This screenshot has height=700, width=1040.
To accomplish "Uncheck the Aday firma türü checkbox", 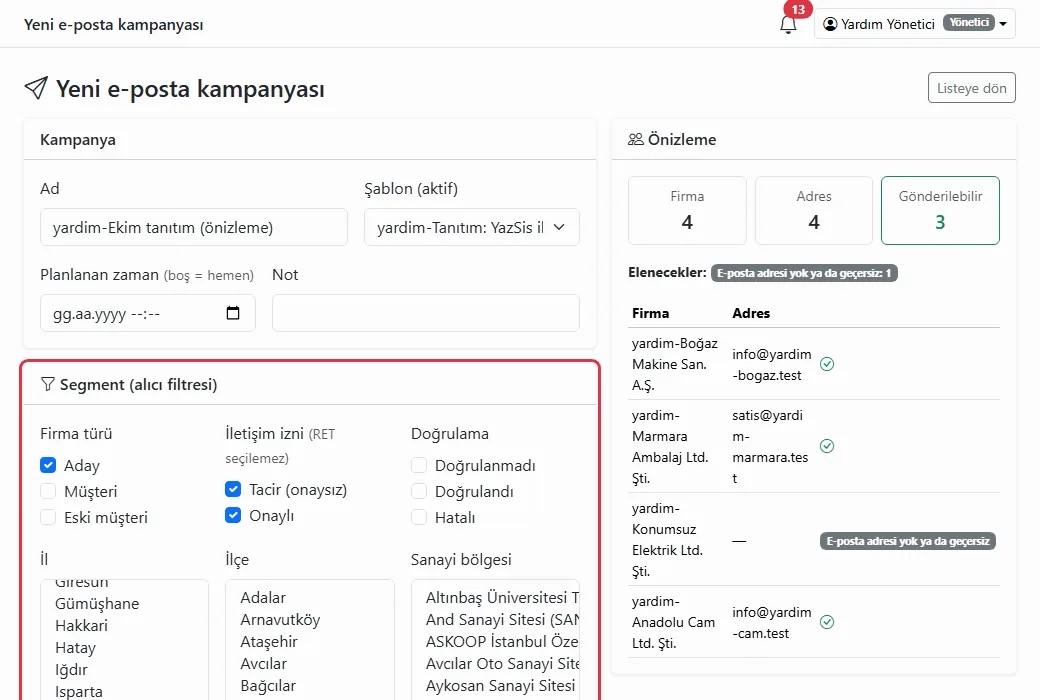I will click(x=48, y=465).
